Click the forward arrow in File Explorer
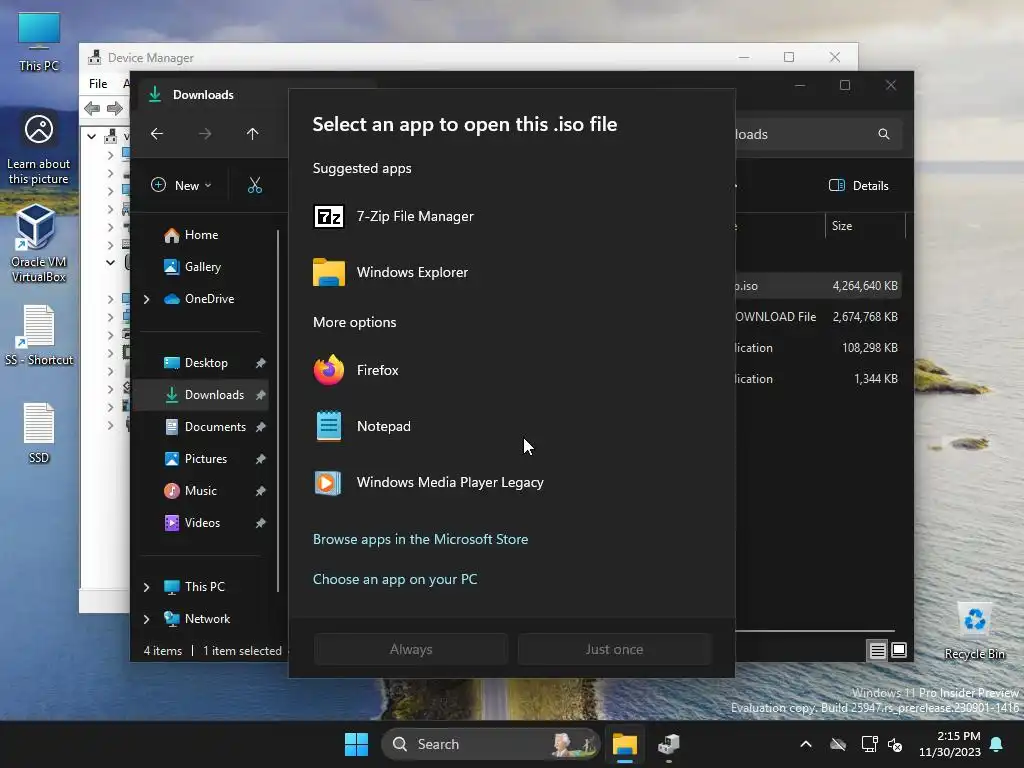 click(205, 134)
